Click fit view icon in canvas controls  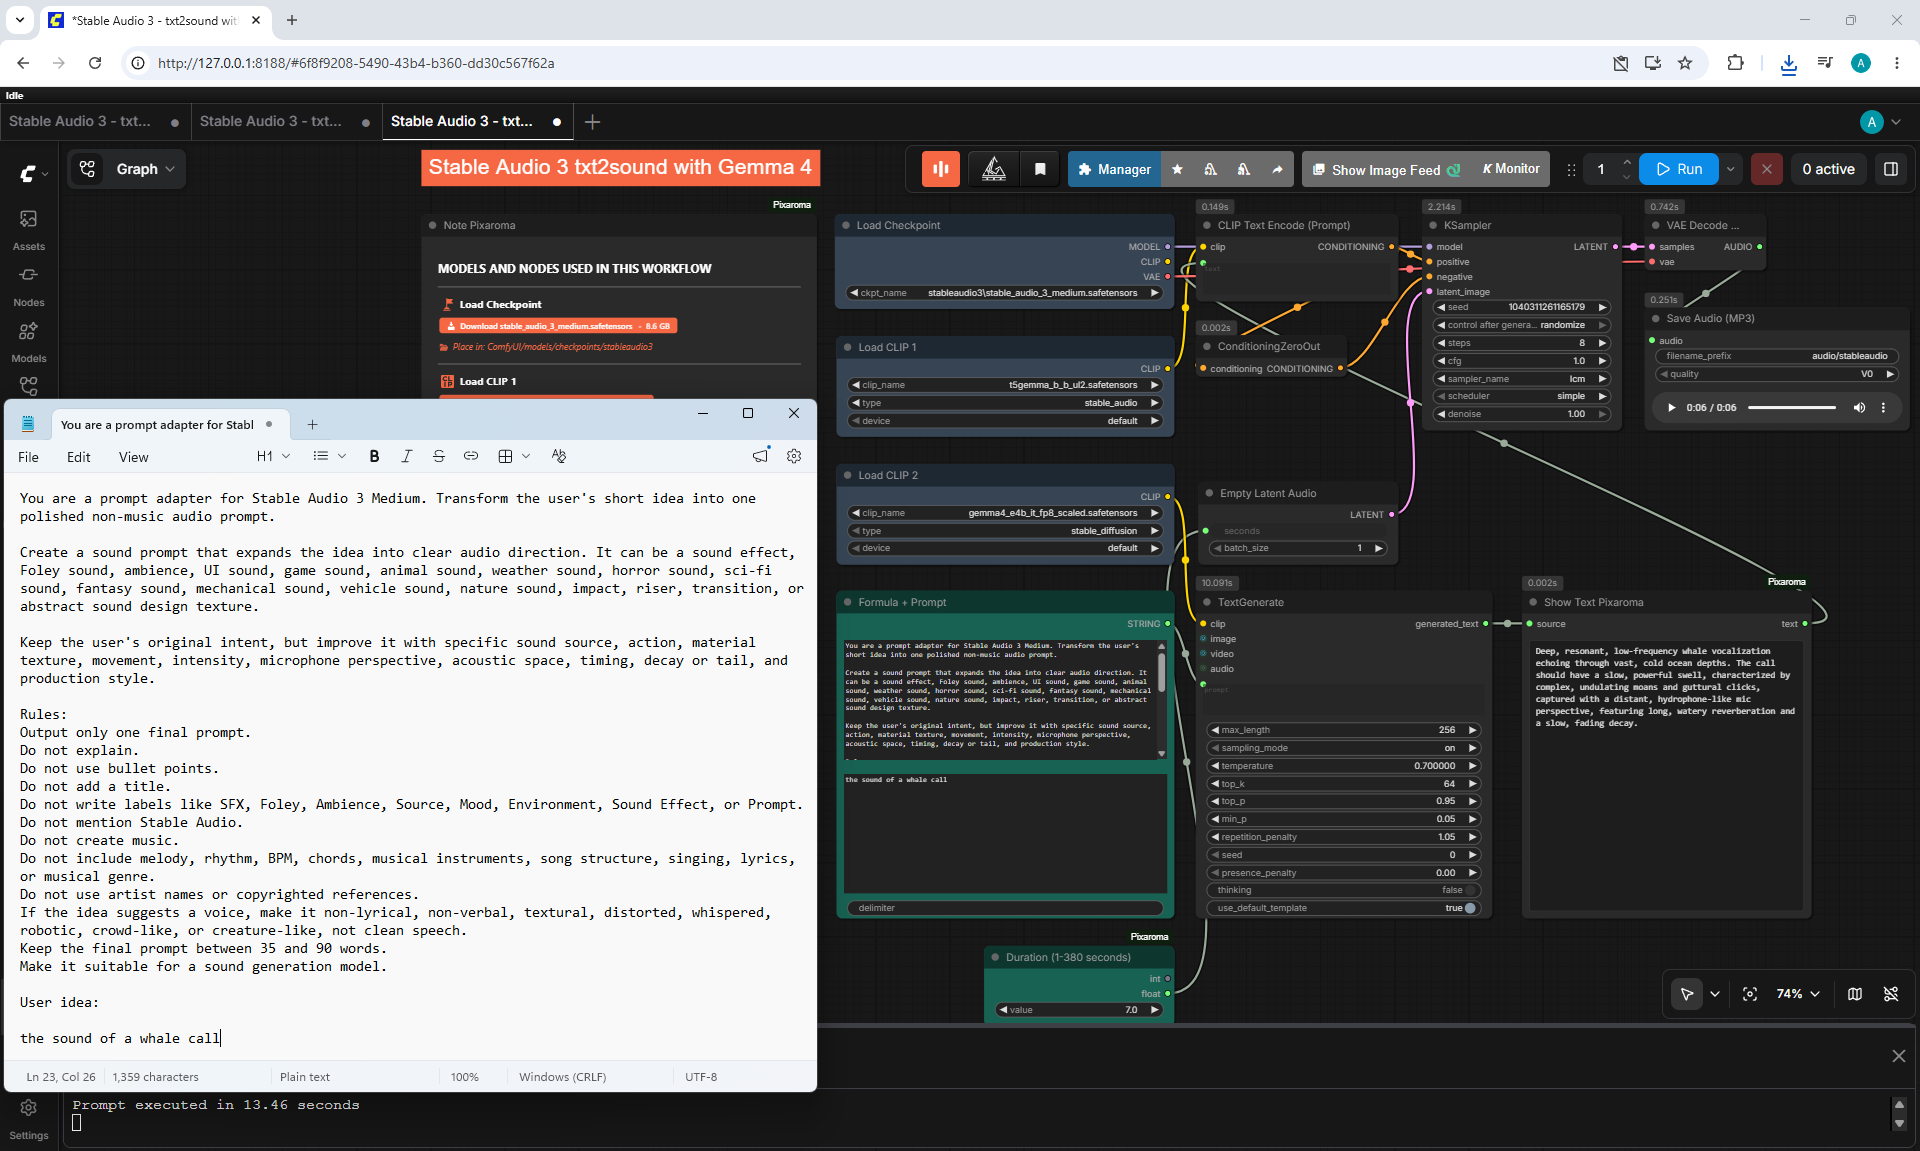[x=1750, y=994]
